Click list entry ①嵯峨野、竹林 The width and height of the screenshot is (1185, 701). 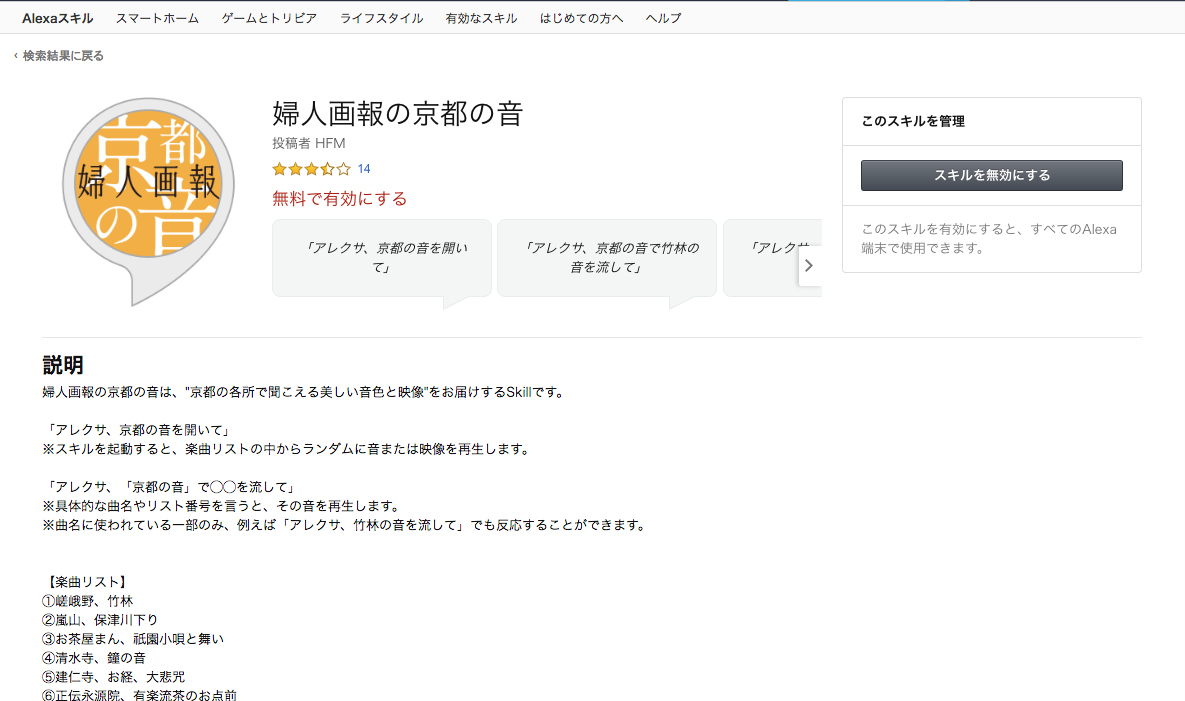point(88,601)
